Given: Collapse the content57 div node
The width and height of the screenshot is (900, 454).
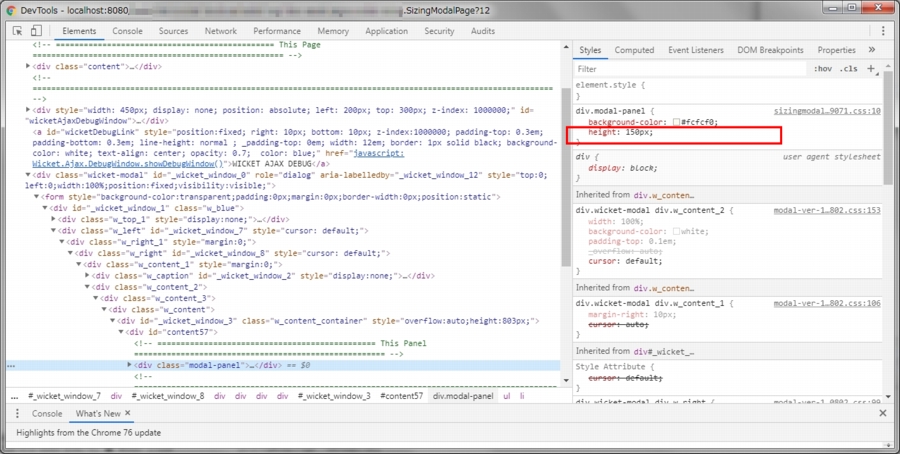Looking at the screenshot, I should pos(121,332).
